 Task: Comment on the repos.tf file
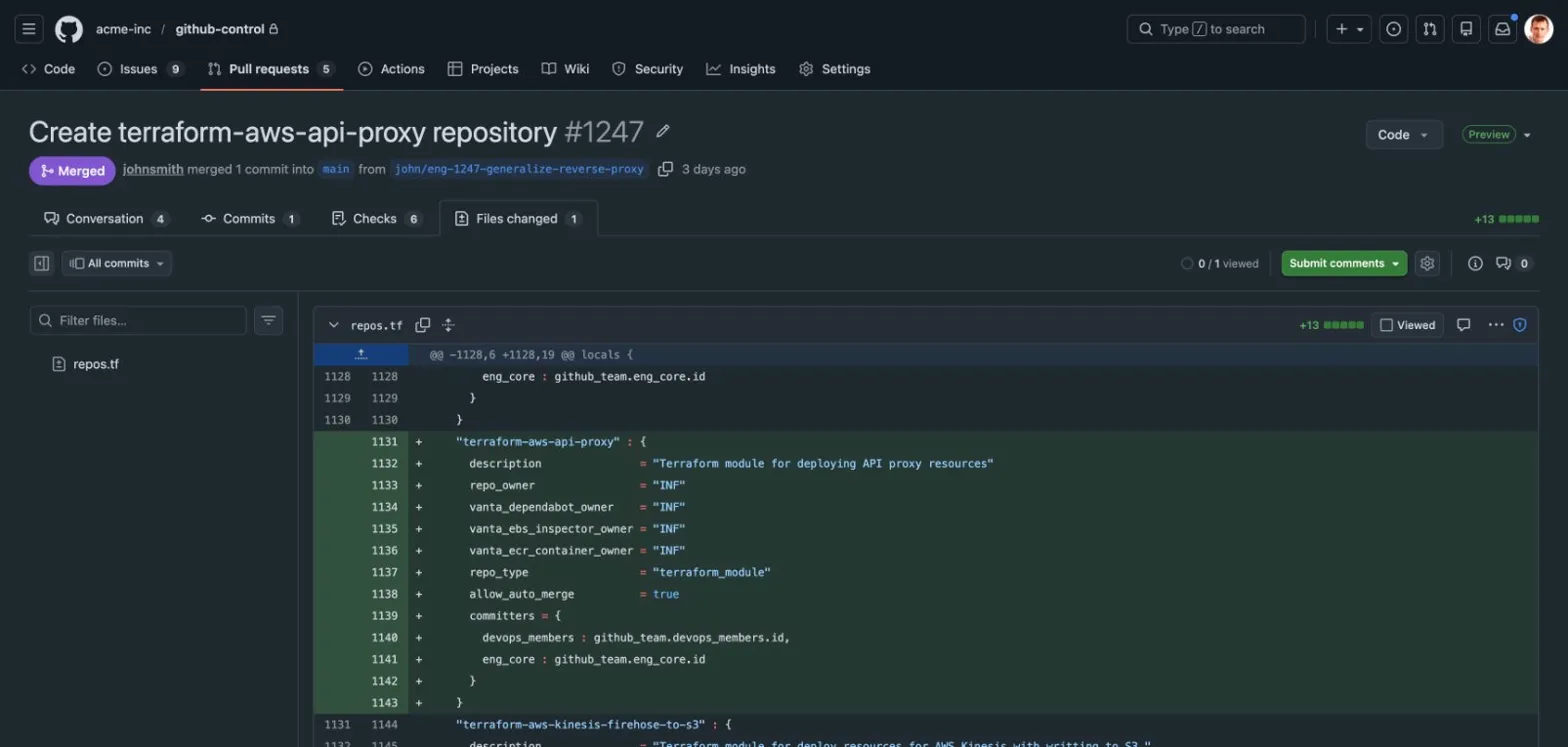point(1463,325)
